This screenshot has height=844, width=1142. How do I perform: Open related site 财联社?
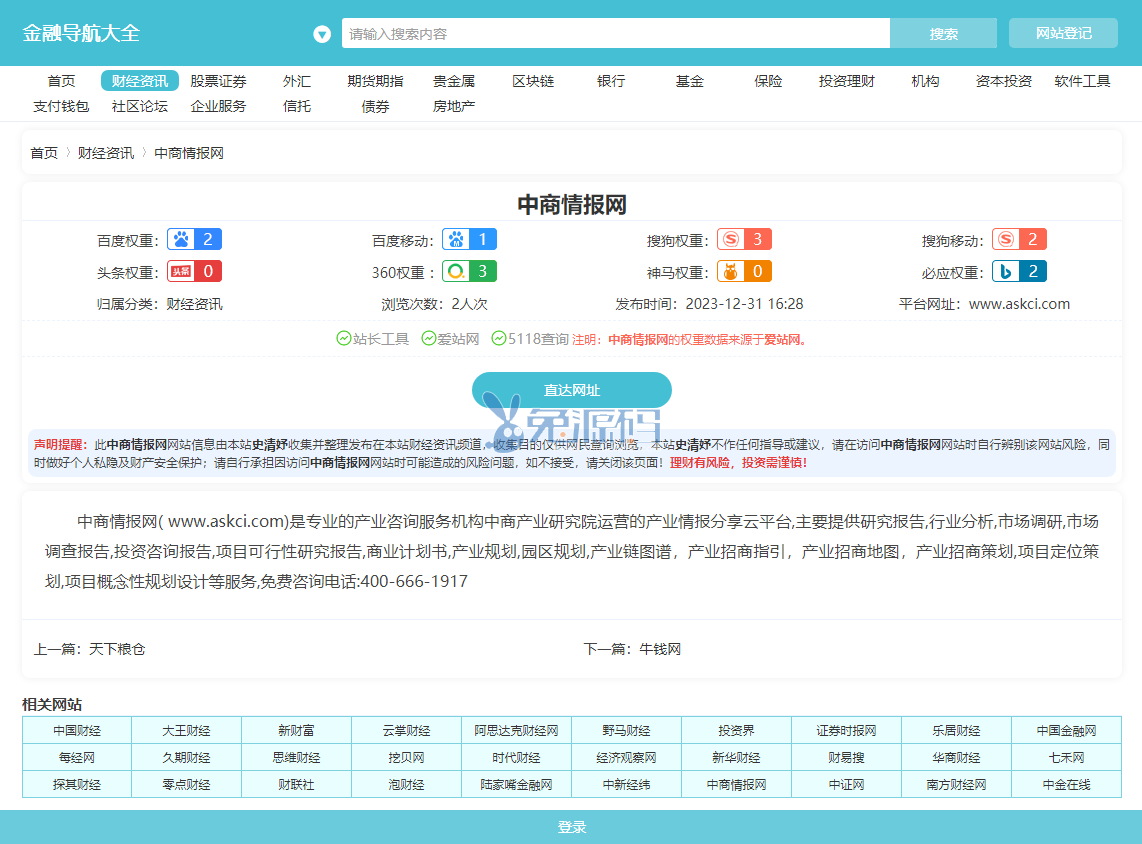click(296, 784)
